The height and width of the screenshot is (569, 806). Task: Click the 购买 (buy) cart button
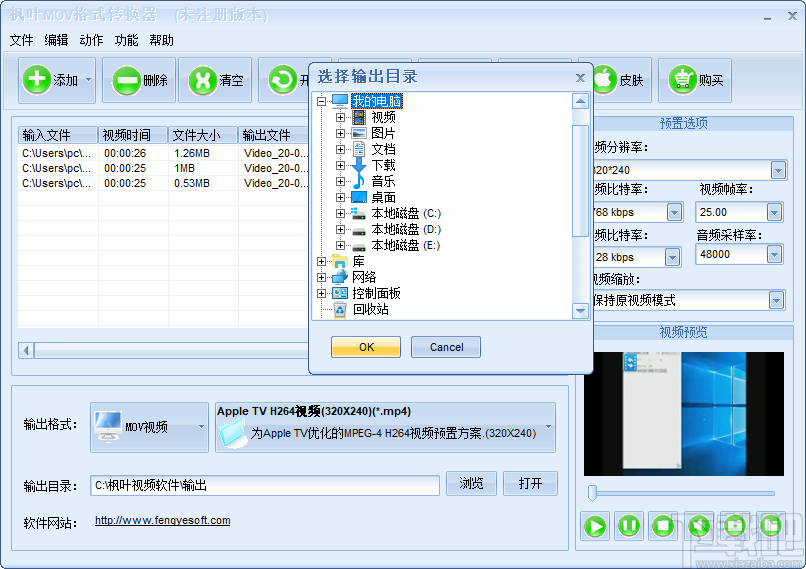coord(694,80)
